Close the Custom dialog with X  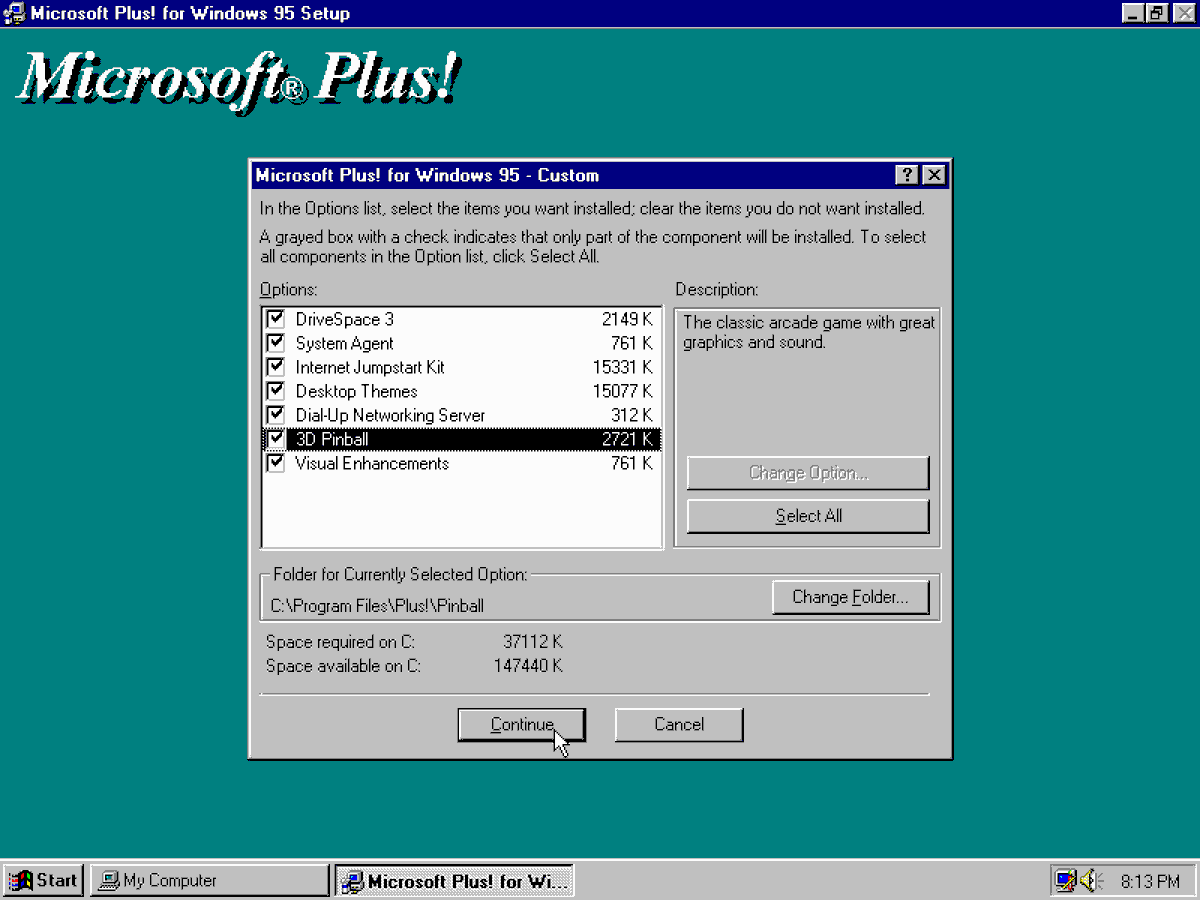[x=934, y=176]
